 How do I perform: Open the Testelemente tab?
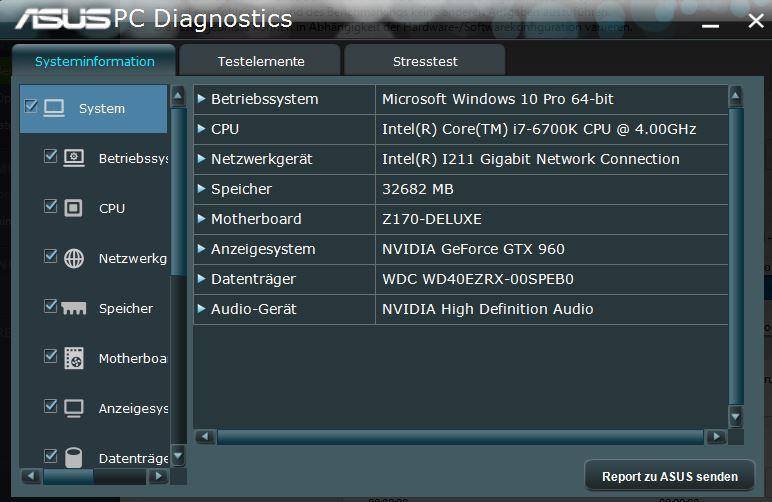coord(260,61)
